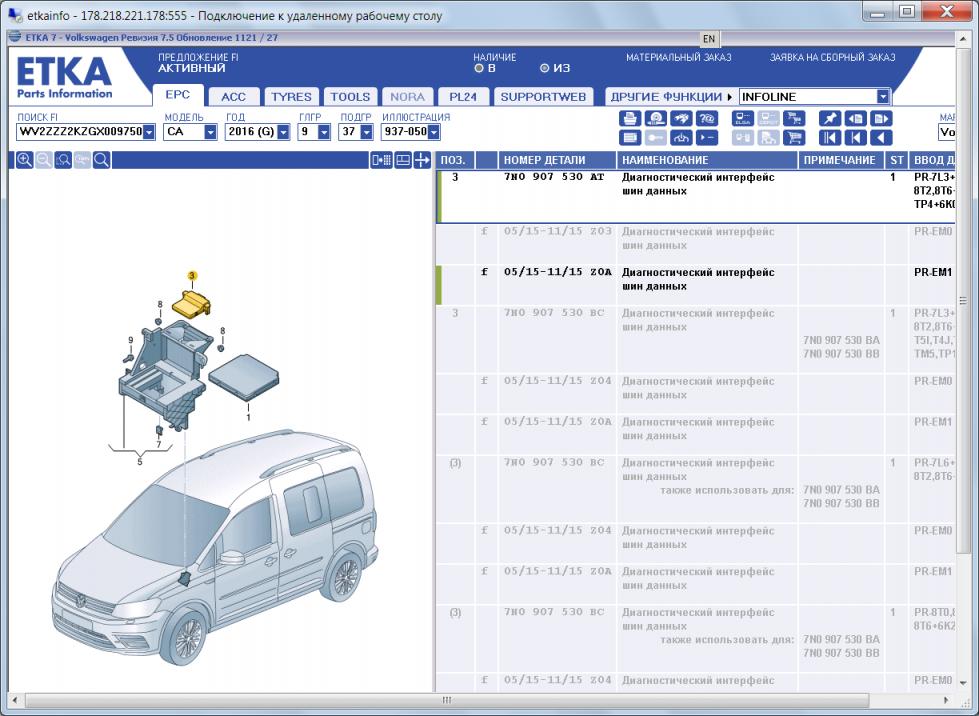Click callout number 5 in the illustration
The image size is (979, 716).
click(x=140, y=461)
